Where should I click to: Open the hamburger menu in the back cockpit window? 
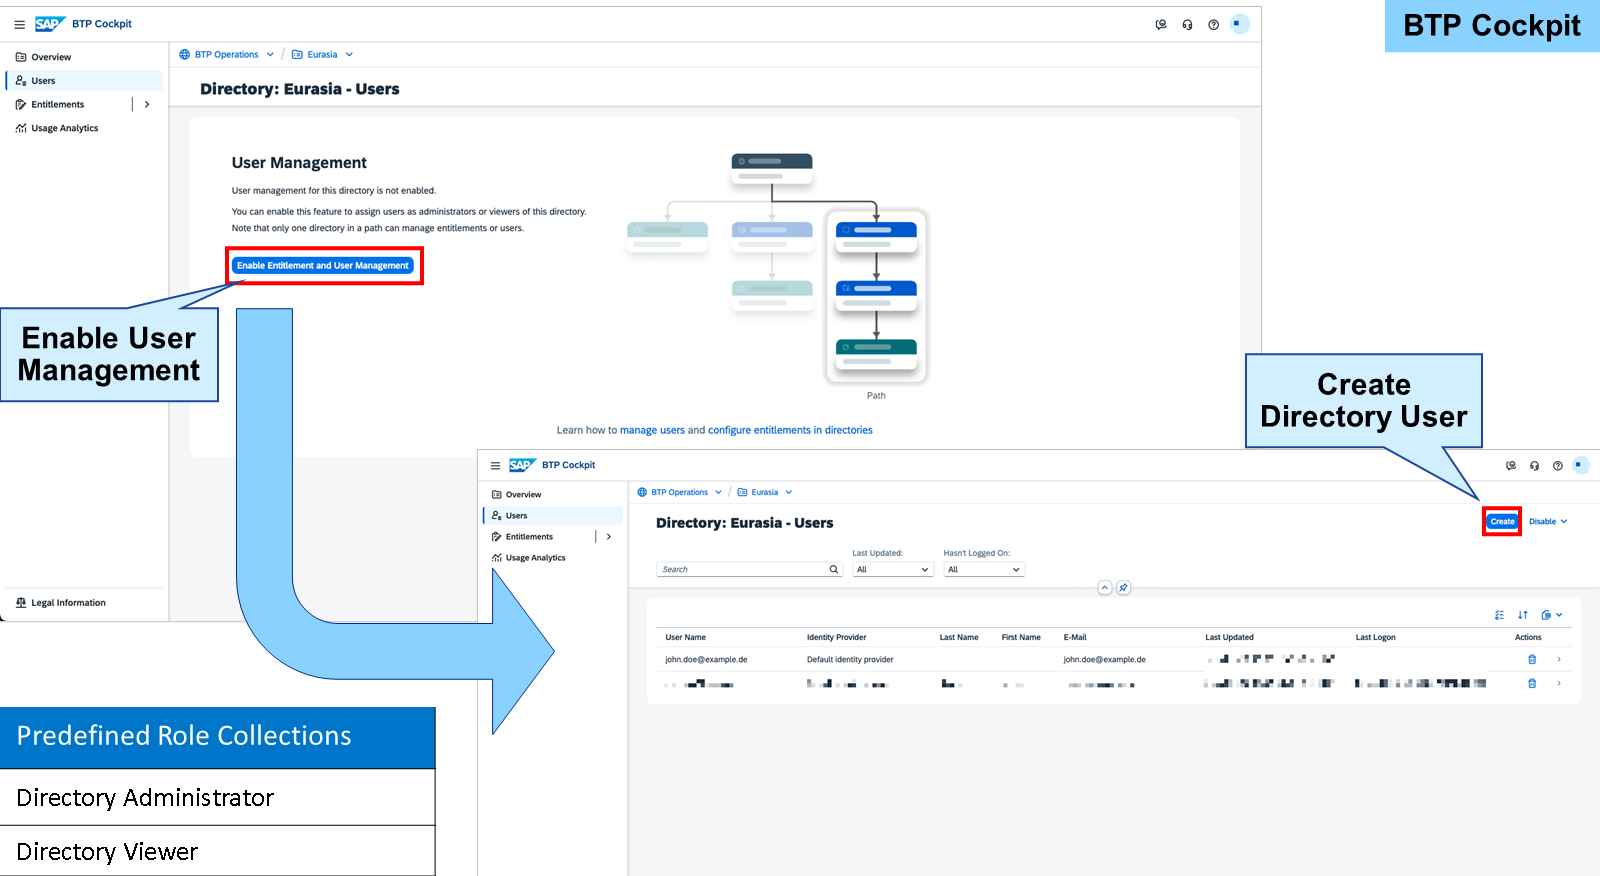coord(19,24)
